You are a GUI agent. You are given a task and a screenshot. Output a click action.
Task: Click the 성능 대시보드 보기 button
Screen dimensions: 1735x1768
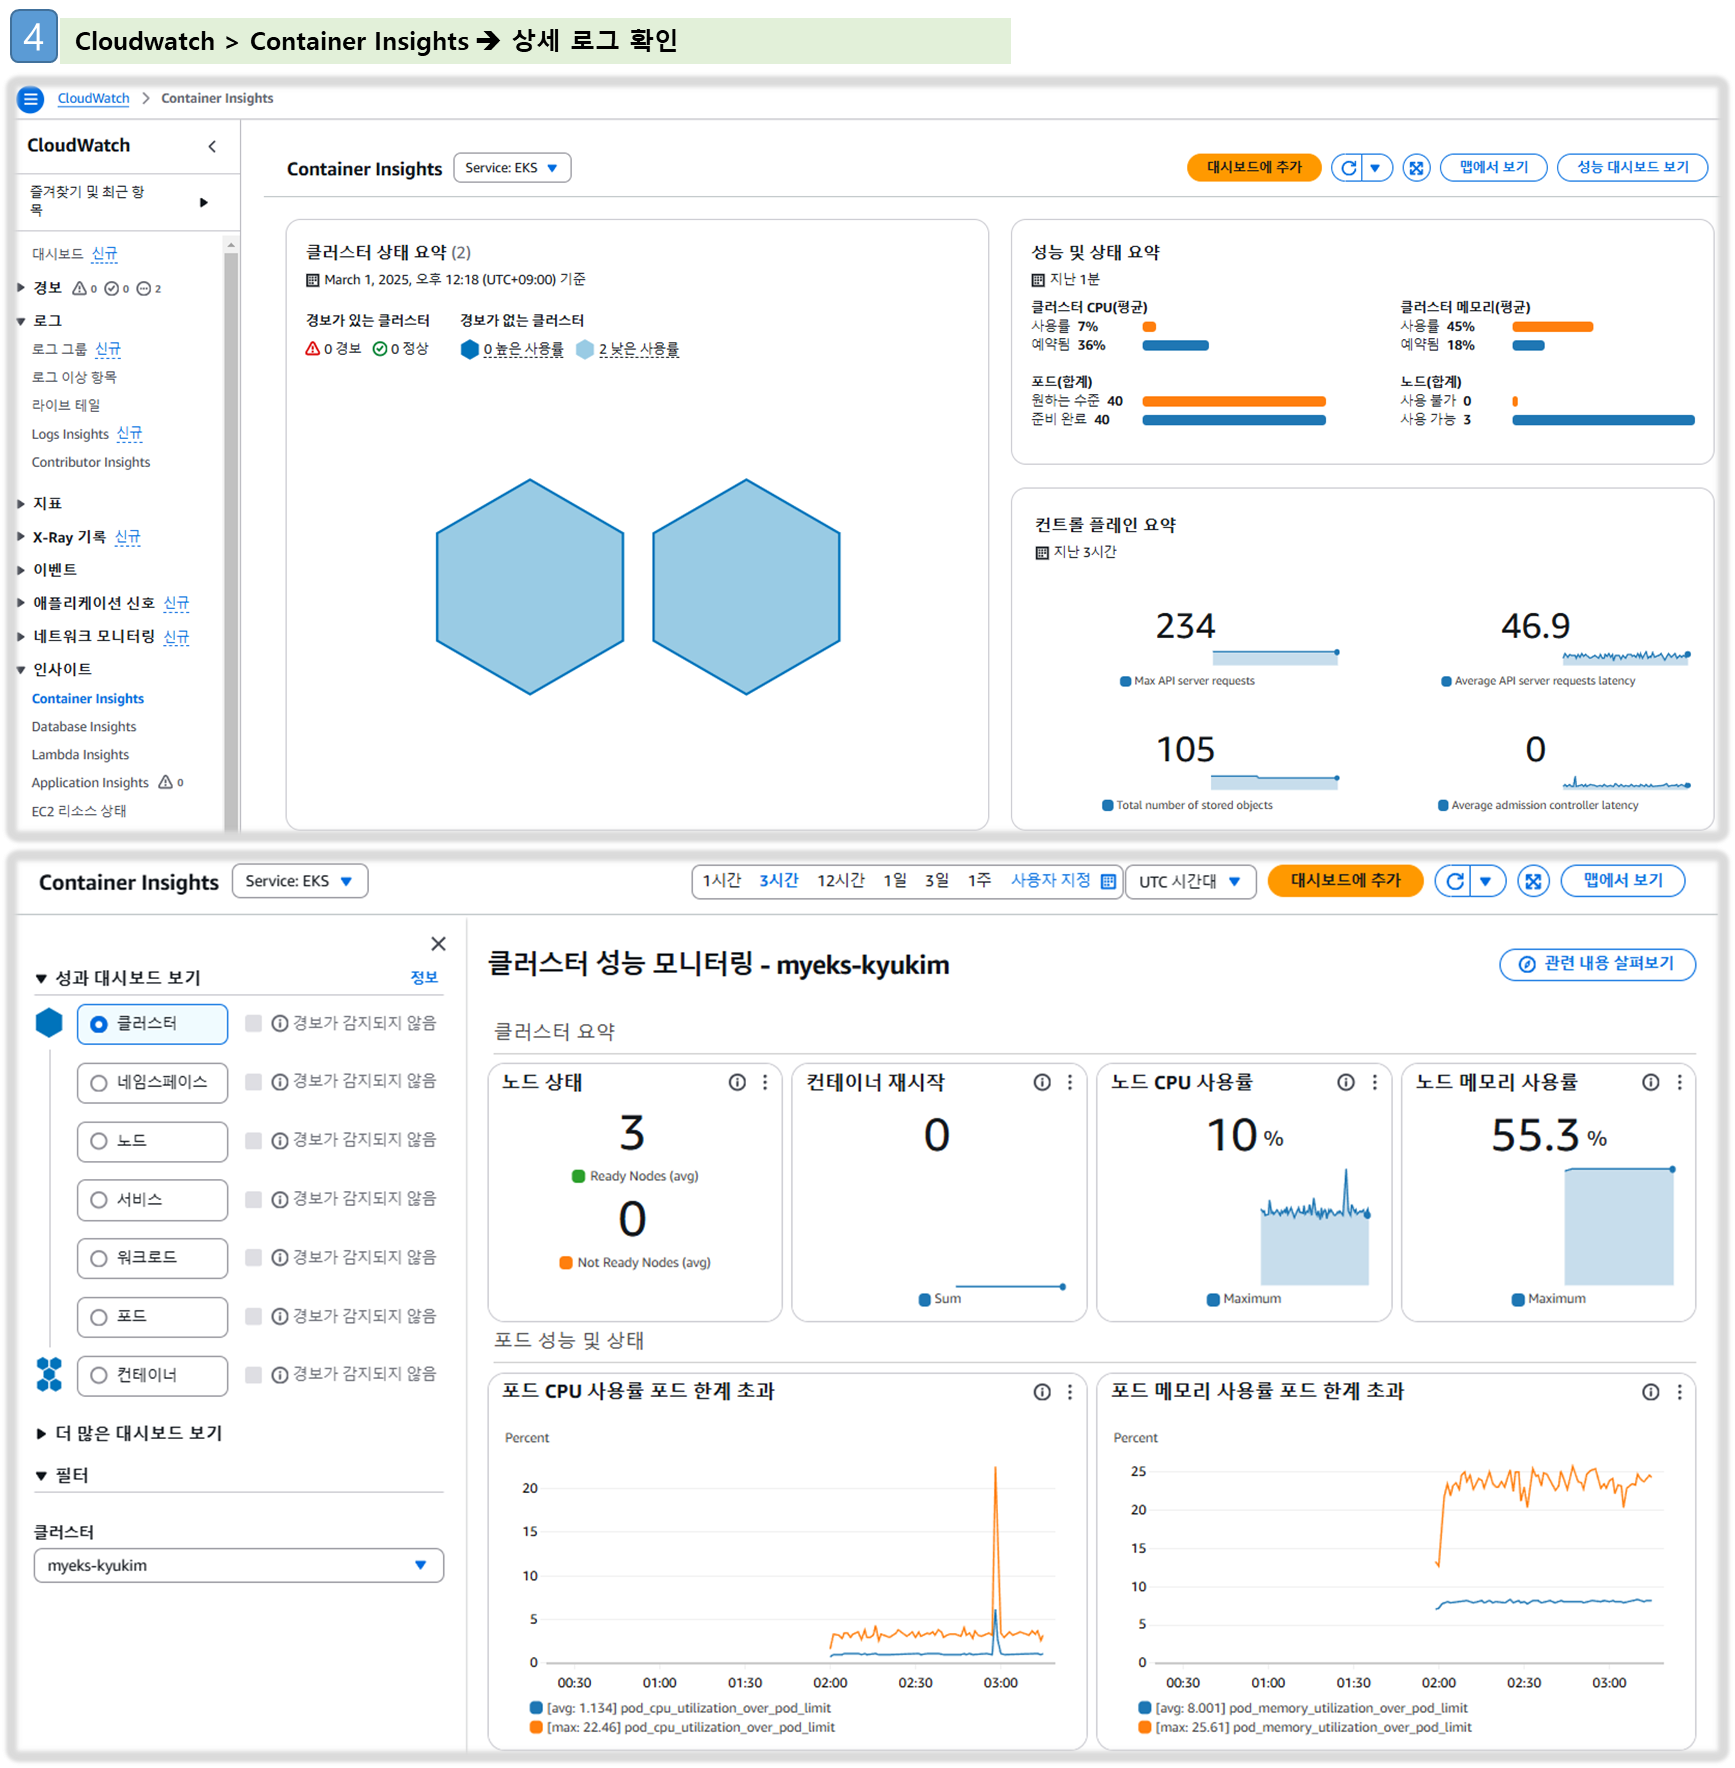[x=1632, y=168]
